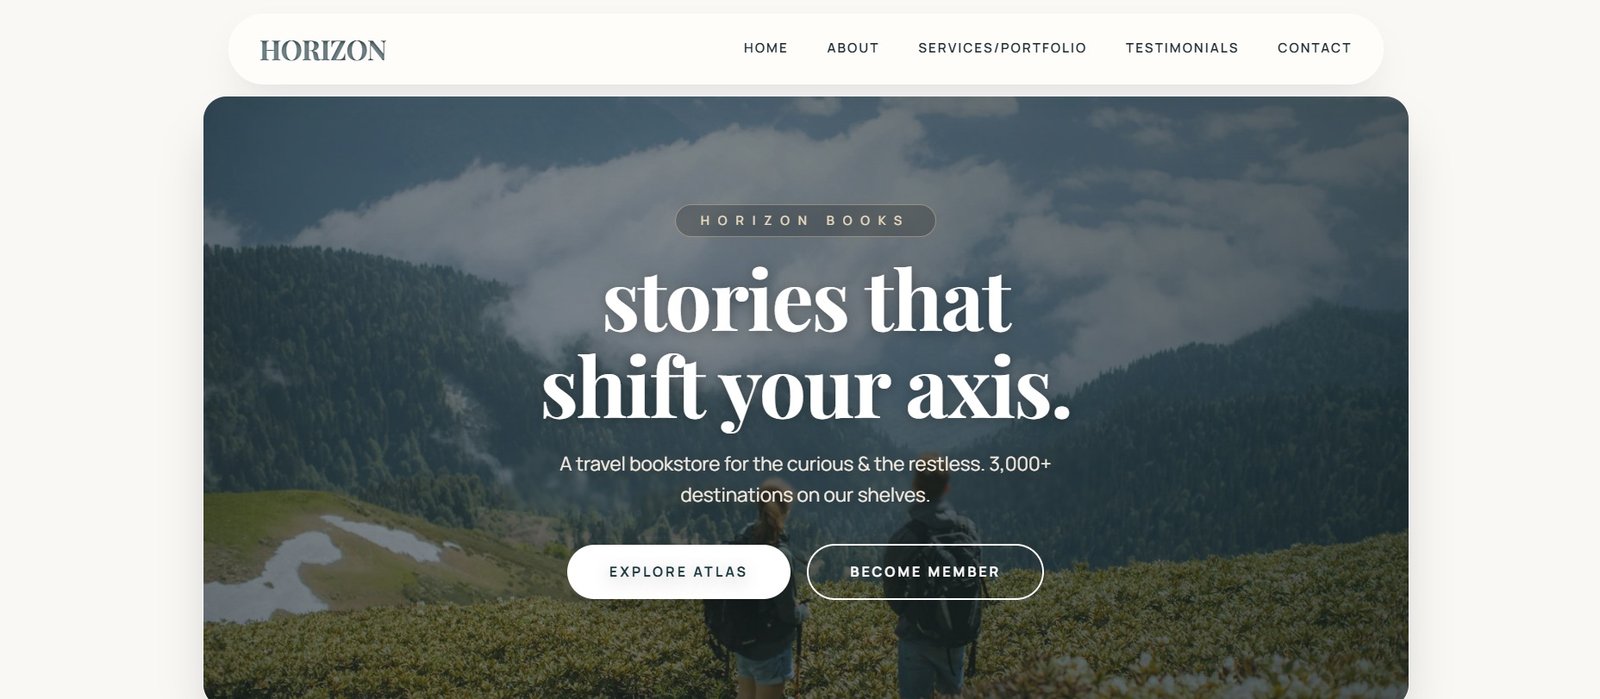1600x699 pixels.
Task: Open the TESTIMONIALS nav link
Action: pyautogui.click(x=1181, y=48)
